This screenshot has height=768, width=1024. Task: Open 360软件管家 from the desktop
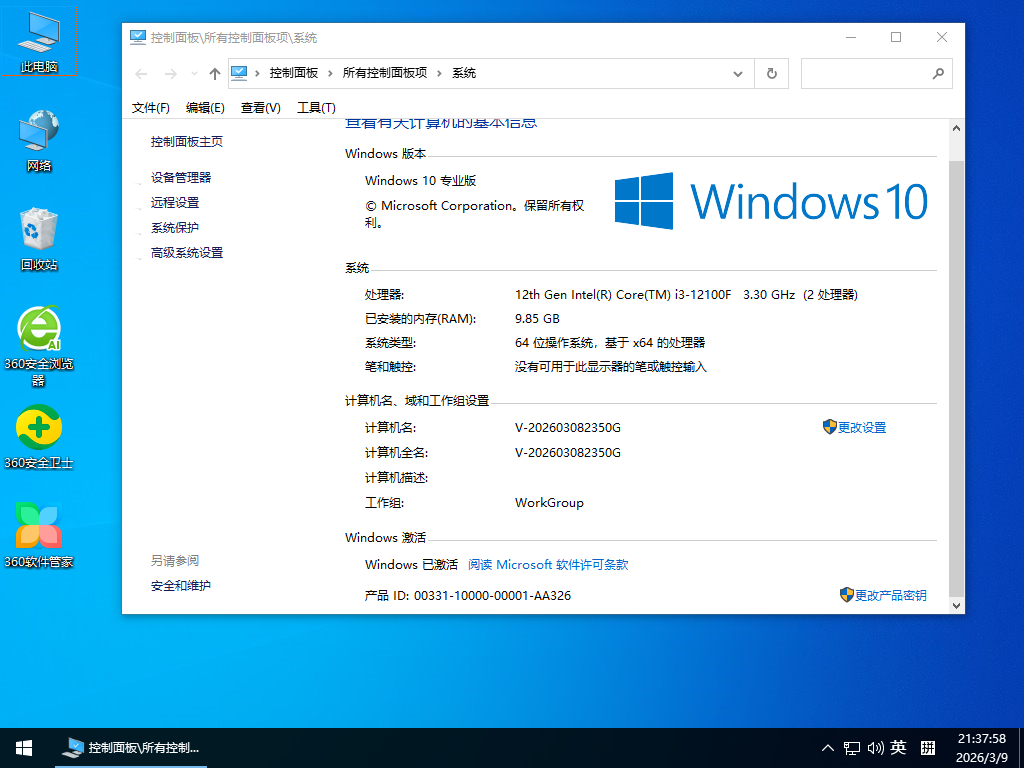[x=38, y=525]
